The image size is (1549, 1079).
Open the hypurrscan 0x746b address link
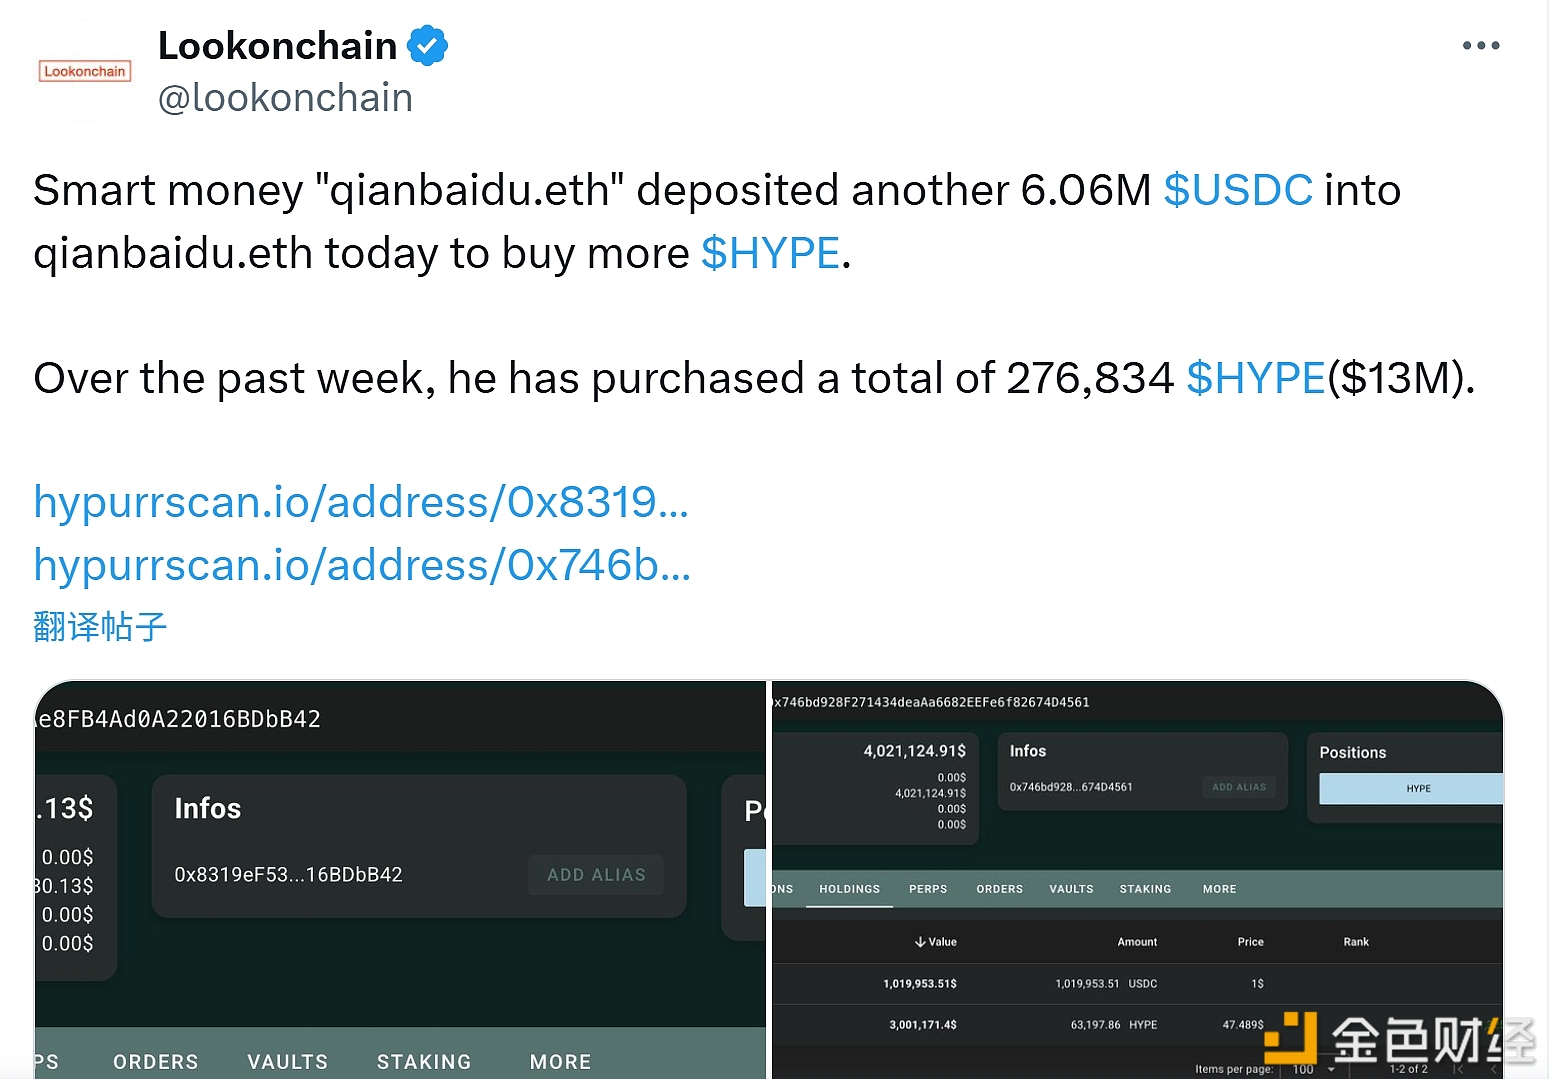point(362,565)
